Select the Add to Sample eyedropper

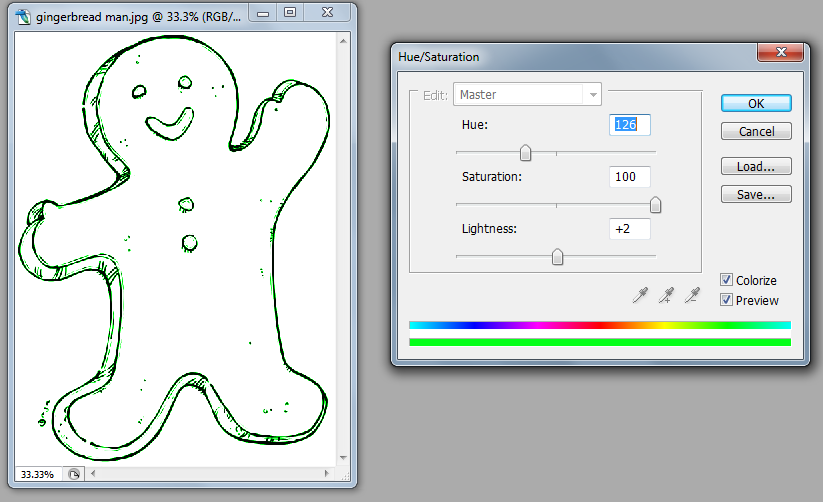point(667,296)
